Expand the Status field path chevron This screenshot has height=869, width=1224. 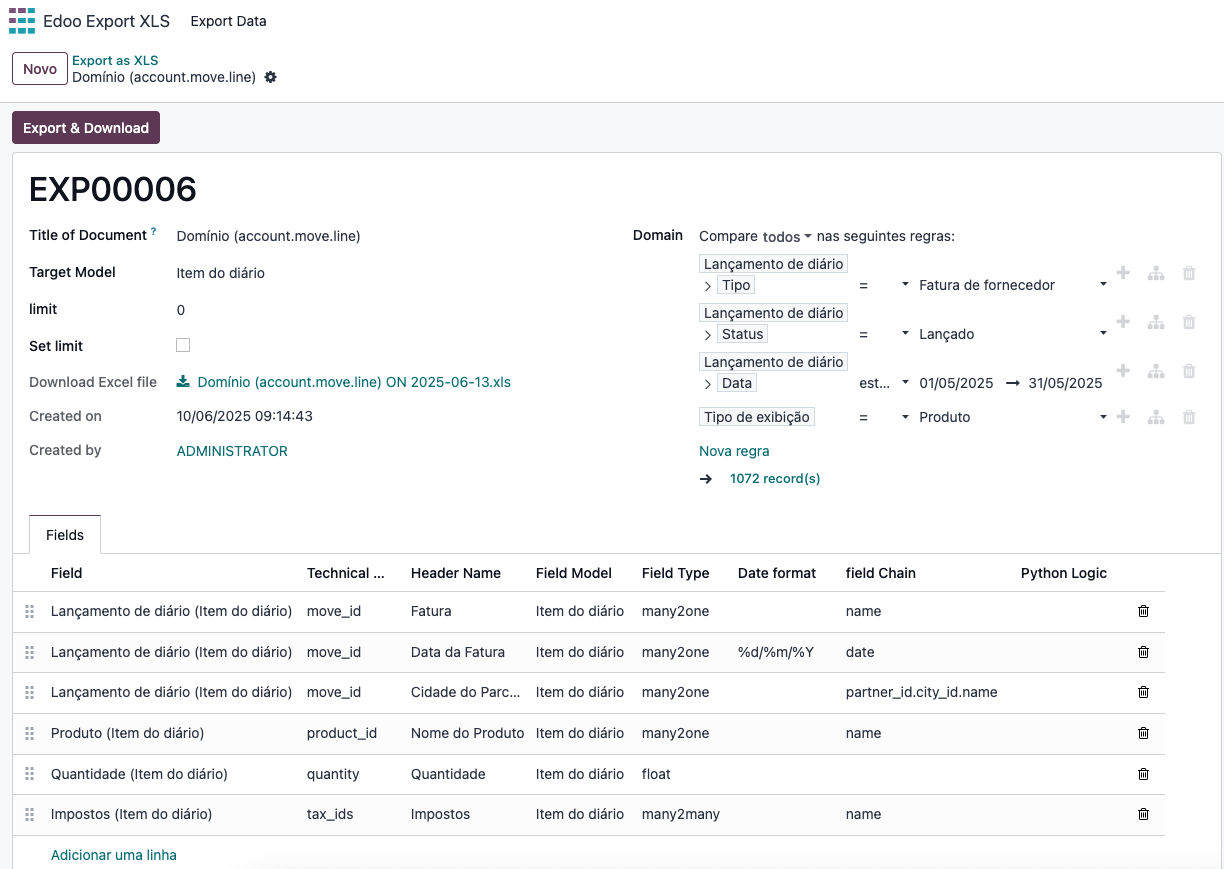708,335
